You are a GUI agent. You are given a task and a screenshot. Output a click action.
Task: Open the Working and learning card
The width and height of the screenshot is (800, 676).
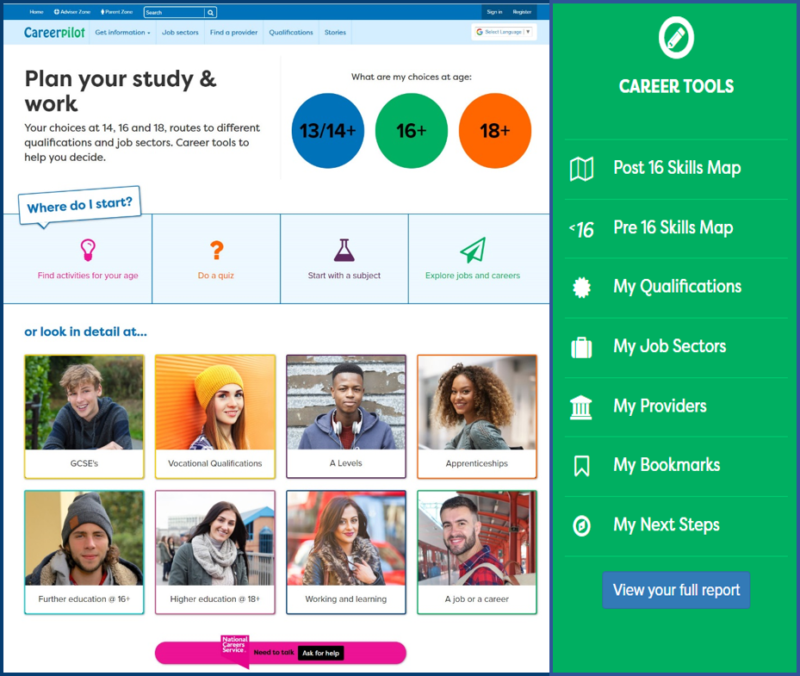pos(346,553)
